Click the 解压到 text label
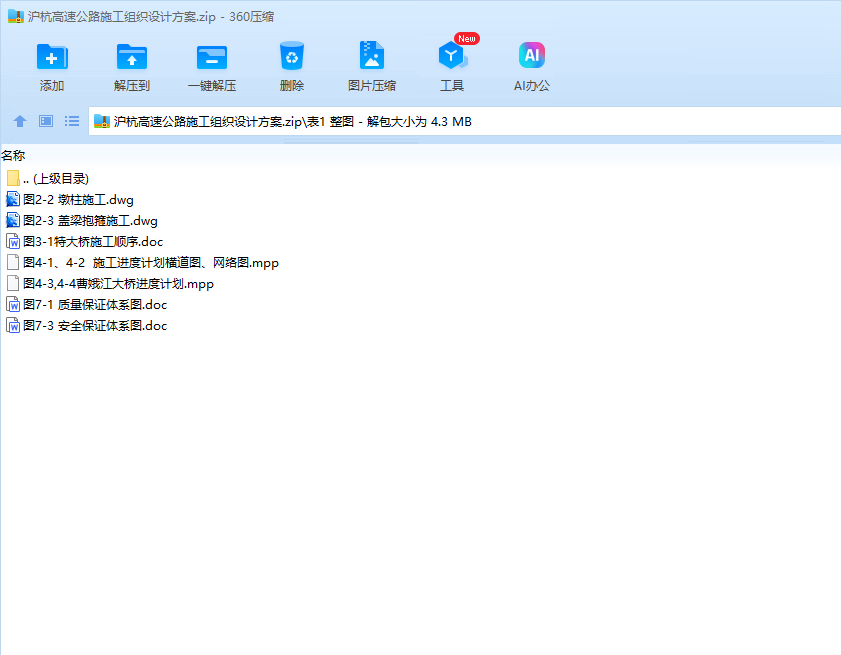Screen dimensions: 841x655 pos(132,86)
